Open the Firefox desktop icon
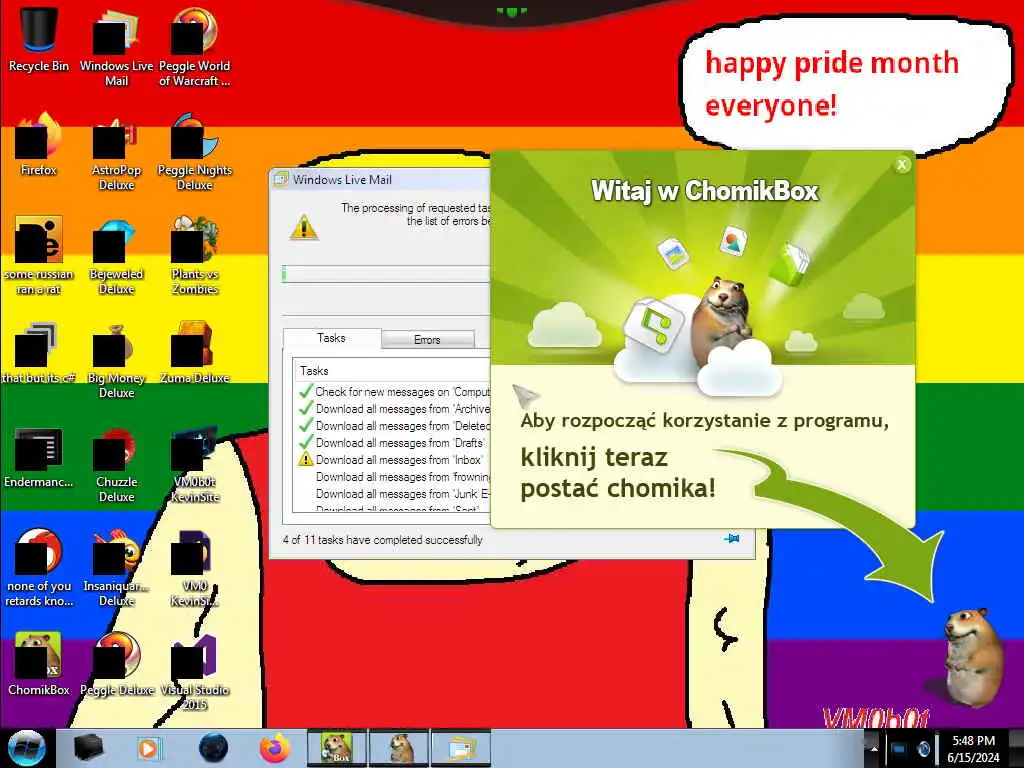Viewport: 1024px width, 768px height. (39, 145)
